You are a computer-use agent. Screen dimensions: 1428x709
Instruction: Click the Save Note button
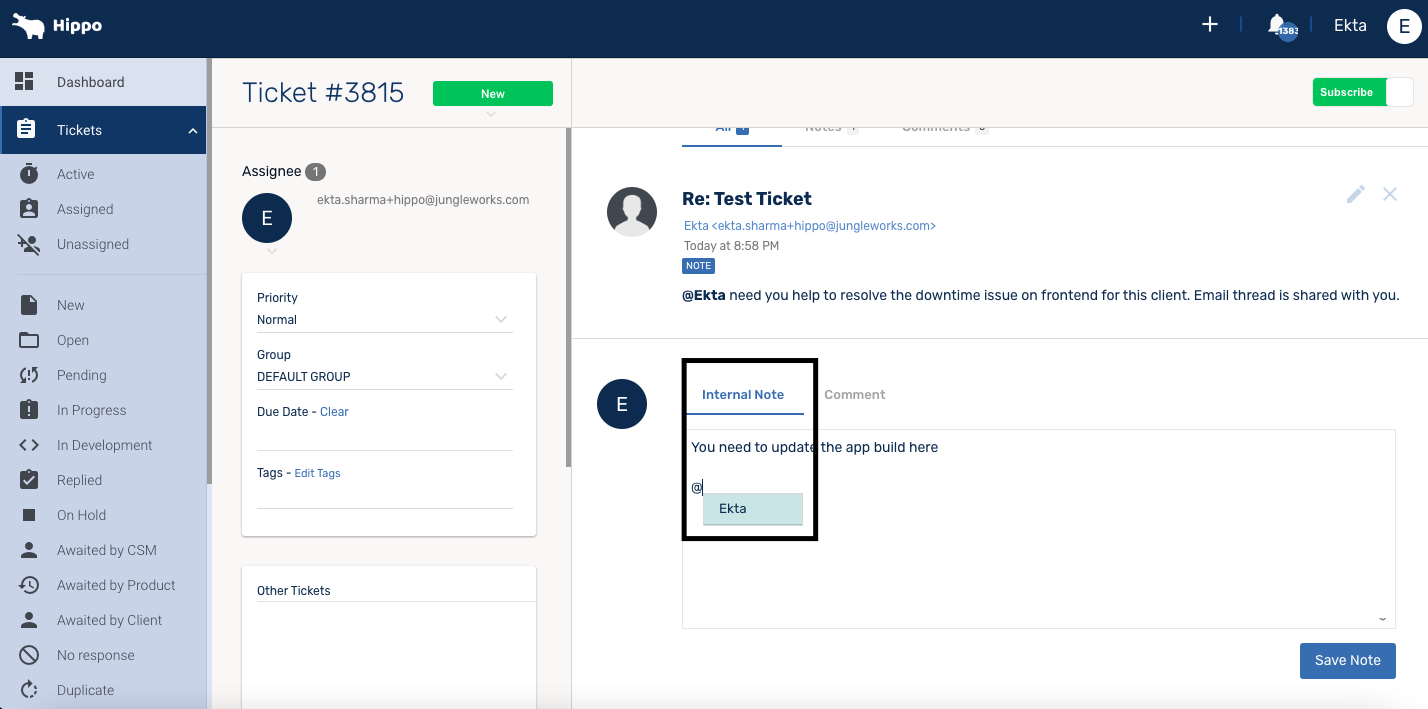[x=1347, y=660]
